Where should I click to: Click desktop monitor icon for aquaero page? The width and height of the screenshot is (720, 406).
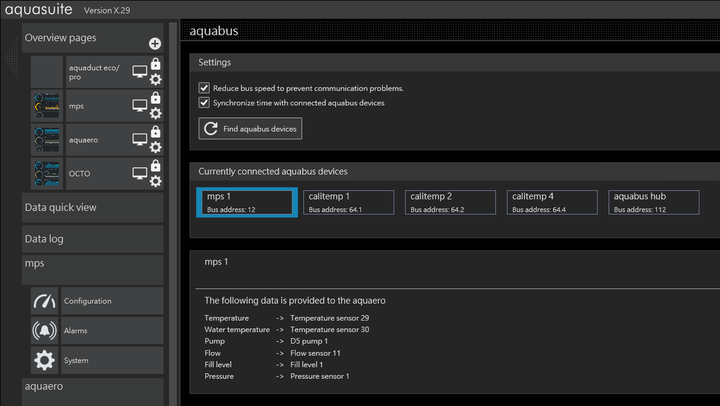pos(140,140)
